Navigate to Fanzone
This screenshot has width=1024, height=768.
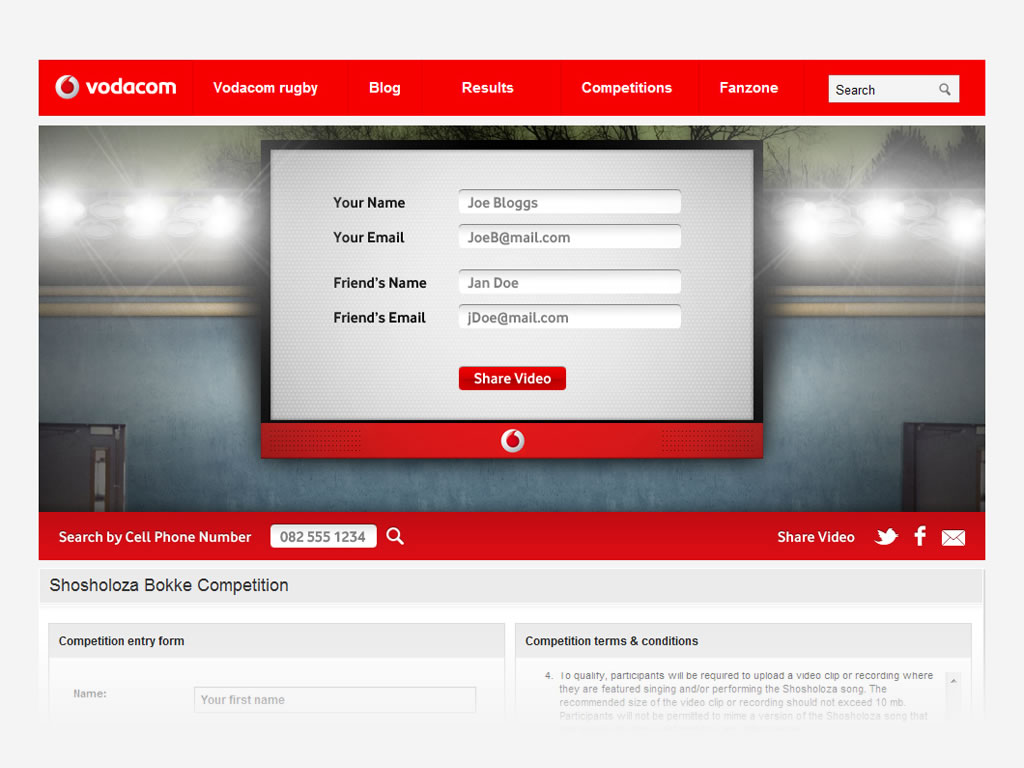click(748, 88)
